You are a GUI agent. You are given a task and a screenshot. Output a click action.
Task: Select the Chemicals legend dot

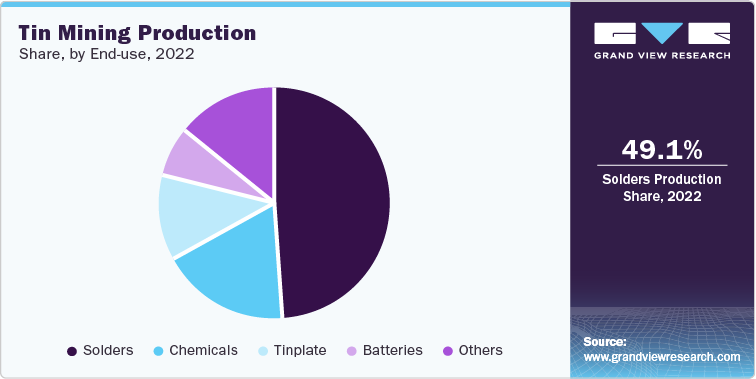[158, 351]
